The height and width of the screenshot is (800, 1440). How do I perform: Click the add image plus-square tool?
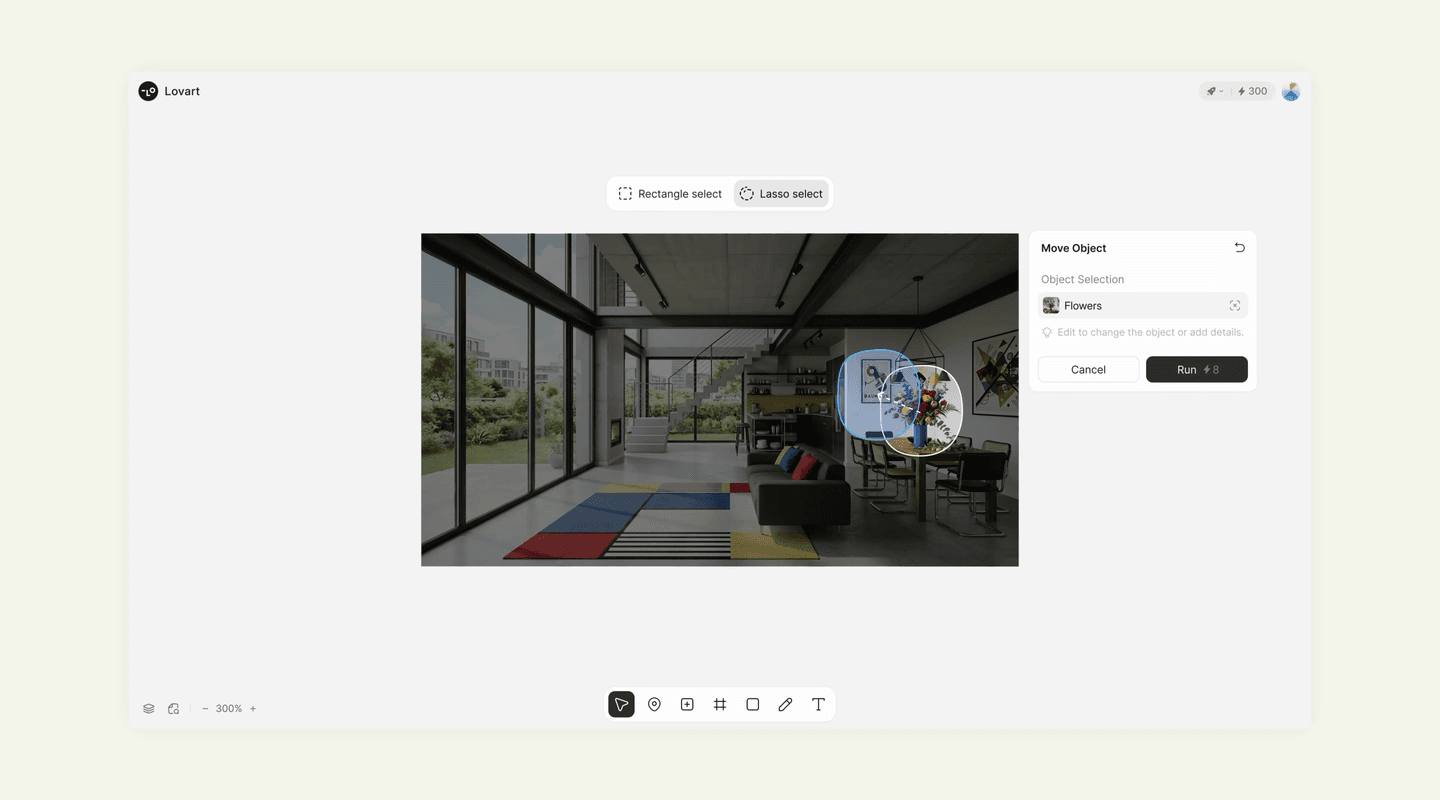click(x=687, y=705)
